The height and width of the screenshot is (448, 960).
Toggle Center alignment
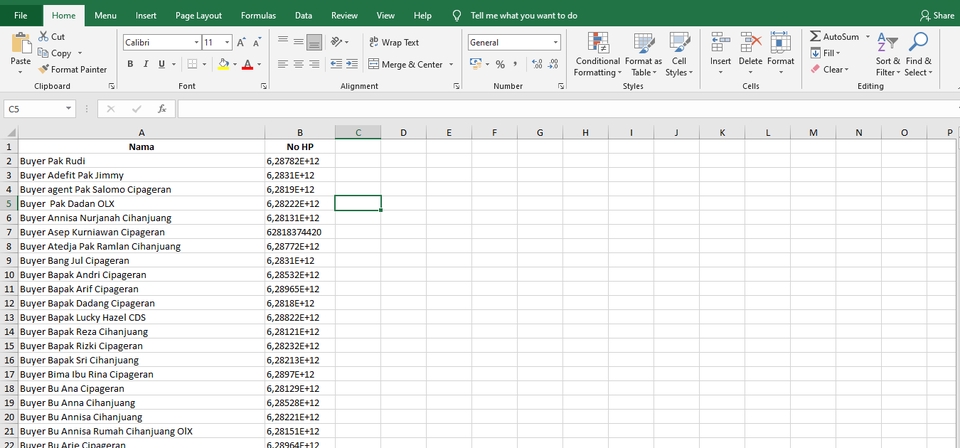pyautogui.click(x=299, y=64)
